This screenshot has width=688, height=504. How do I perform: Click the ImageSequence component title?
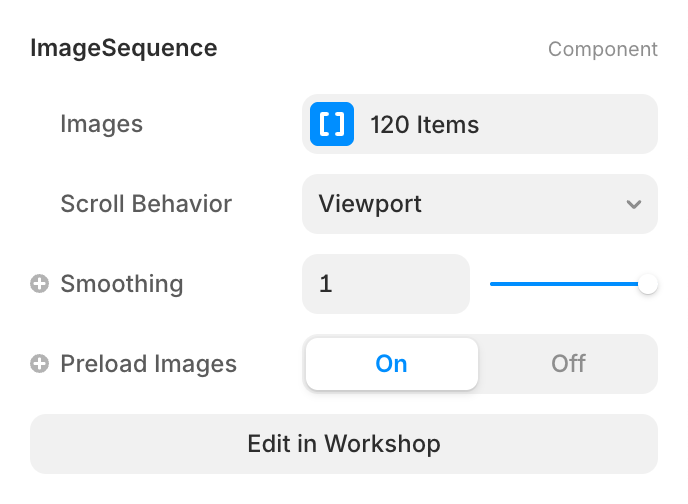pos(124,47)
